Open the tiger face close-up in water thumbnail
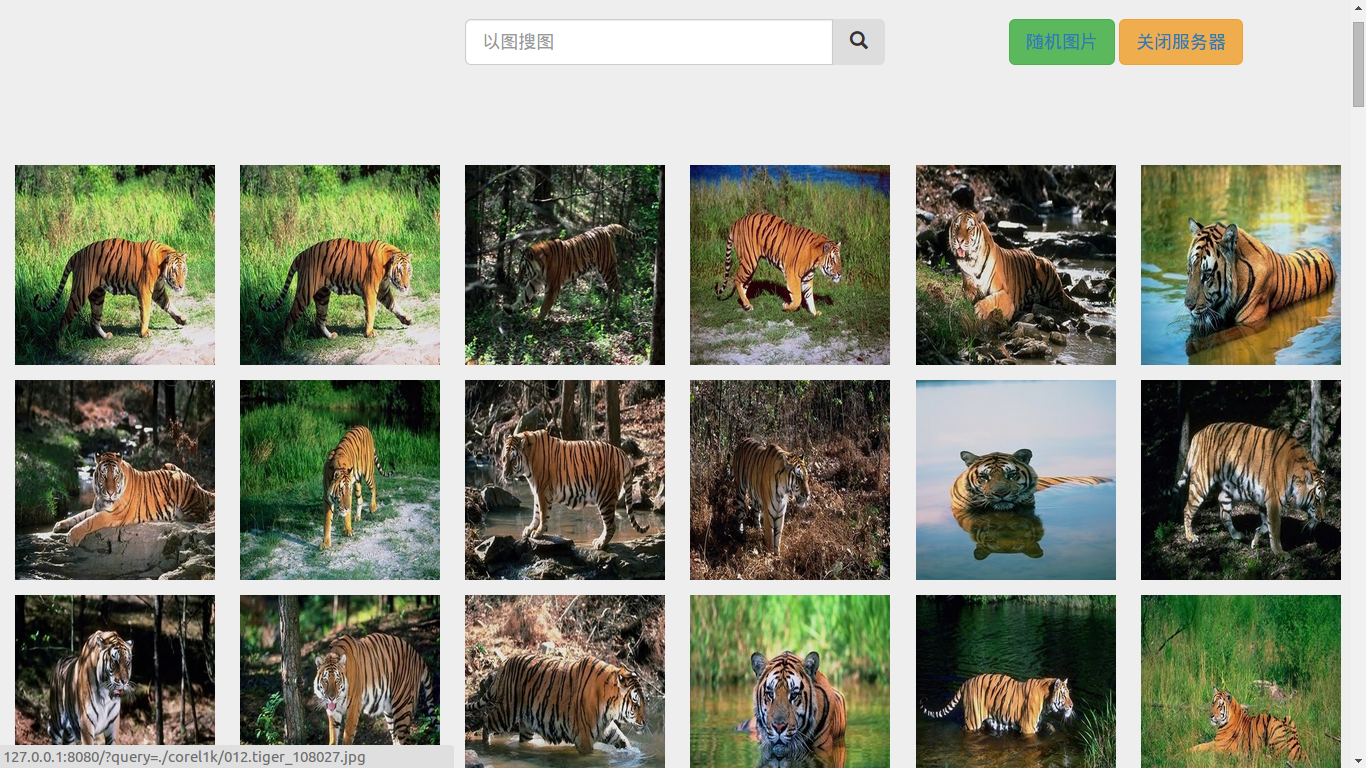 [x=789, y=681]
